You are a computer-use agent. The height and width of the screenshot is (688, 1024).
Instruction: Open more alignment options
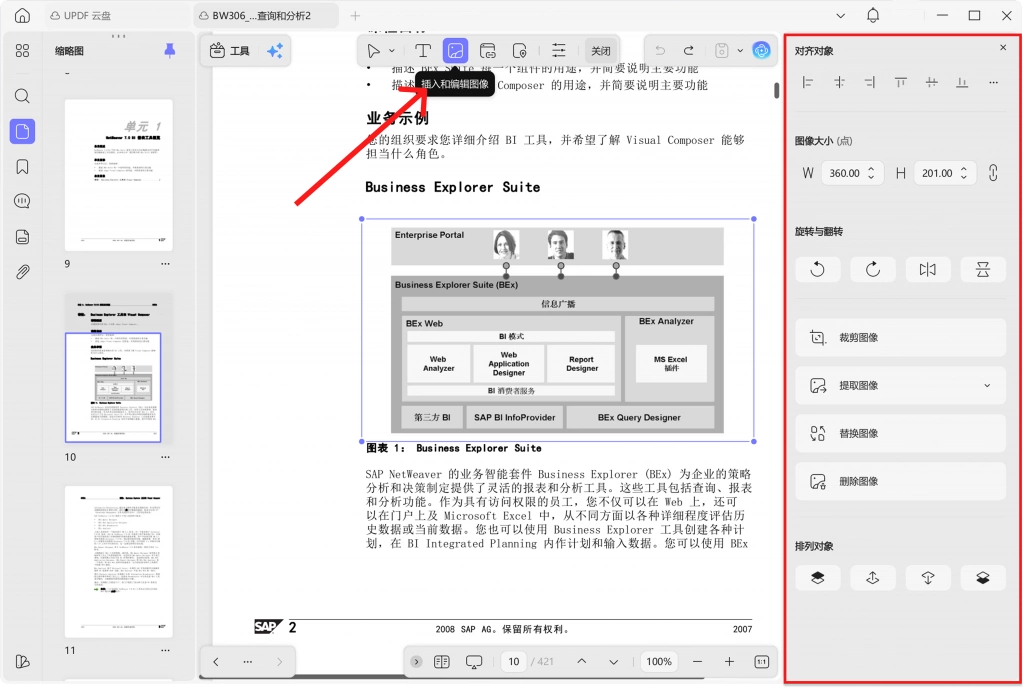[993, 82]
